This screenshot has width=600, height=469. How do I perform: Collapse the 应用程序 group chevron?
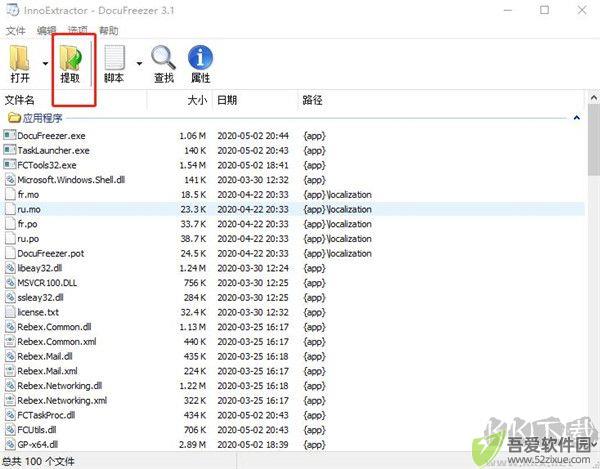pyautogui.click(x=577, y=118)
